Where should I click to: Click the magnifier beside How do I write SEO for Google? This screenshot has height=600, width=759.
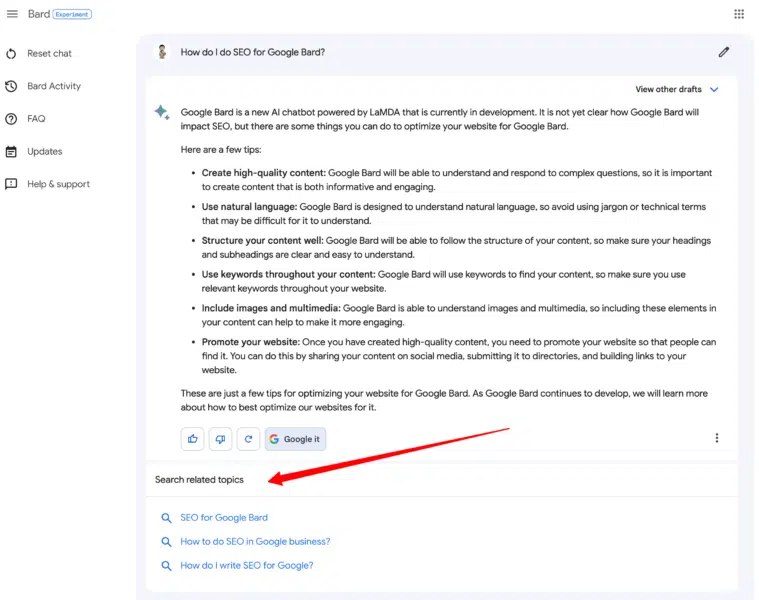coord(166,565)
